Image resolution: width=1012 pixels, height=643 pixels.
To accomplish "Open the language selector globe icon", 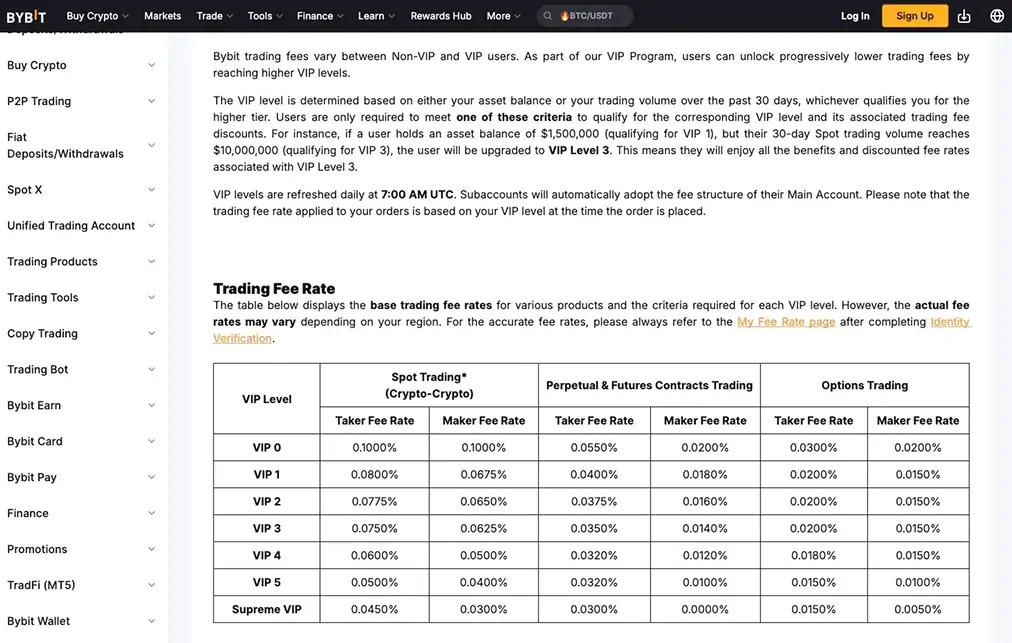I will click(x=995, y=16).
